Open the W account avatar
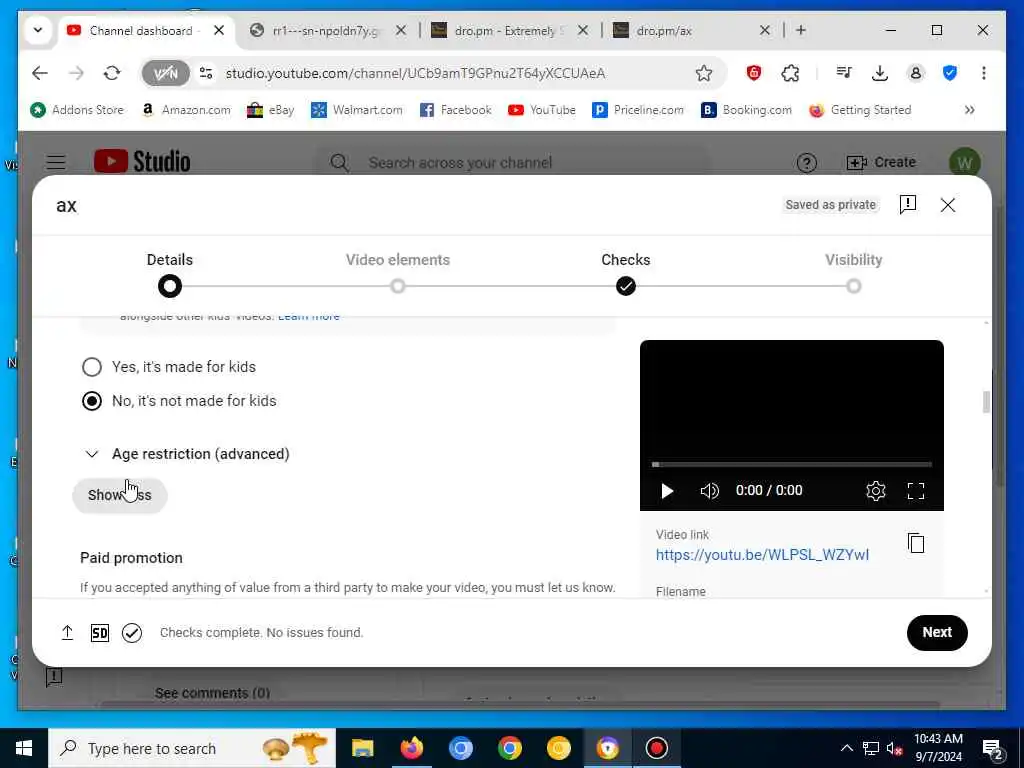 click(964, 163)
